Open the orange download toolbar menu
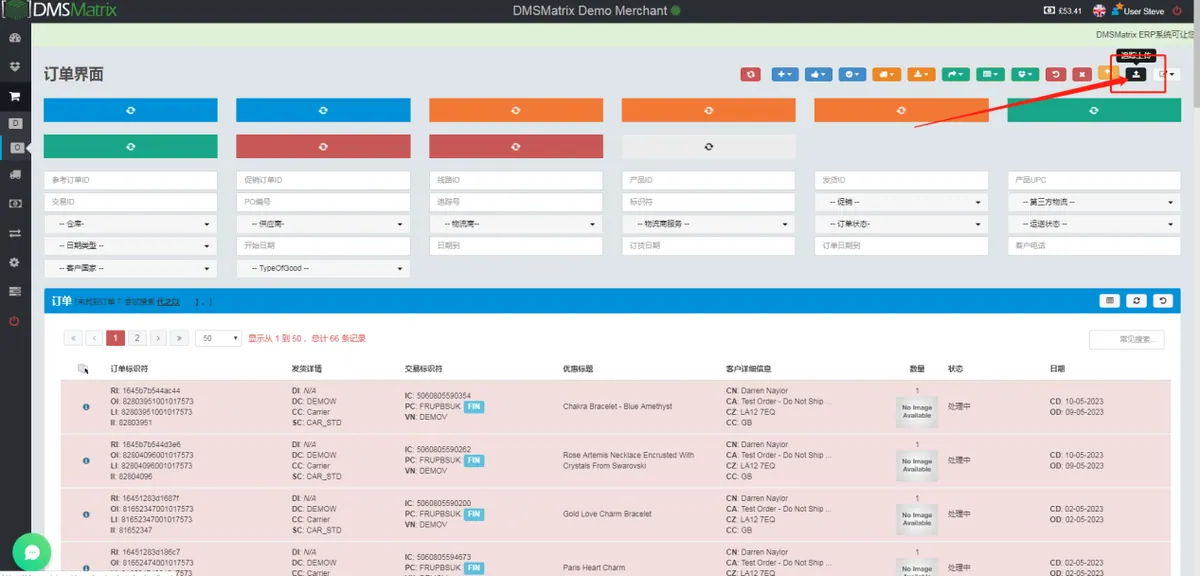The image size is (1200, 576). click(921, 74)
